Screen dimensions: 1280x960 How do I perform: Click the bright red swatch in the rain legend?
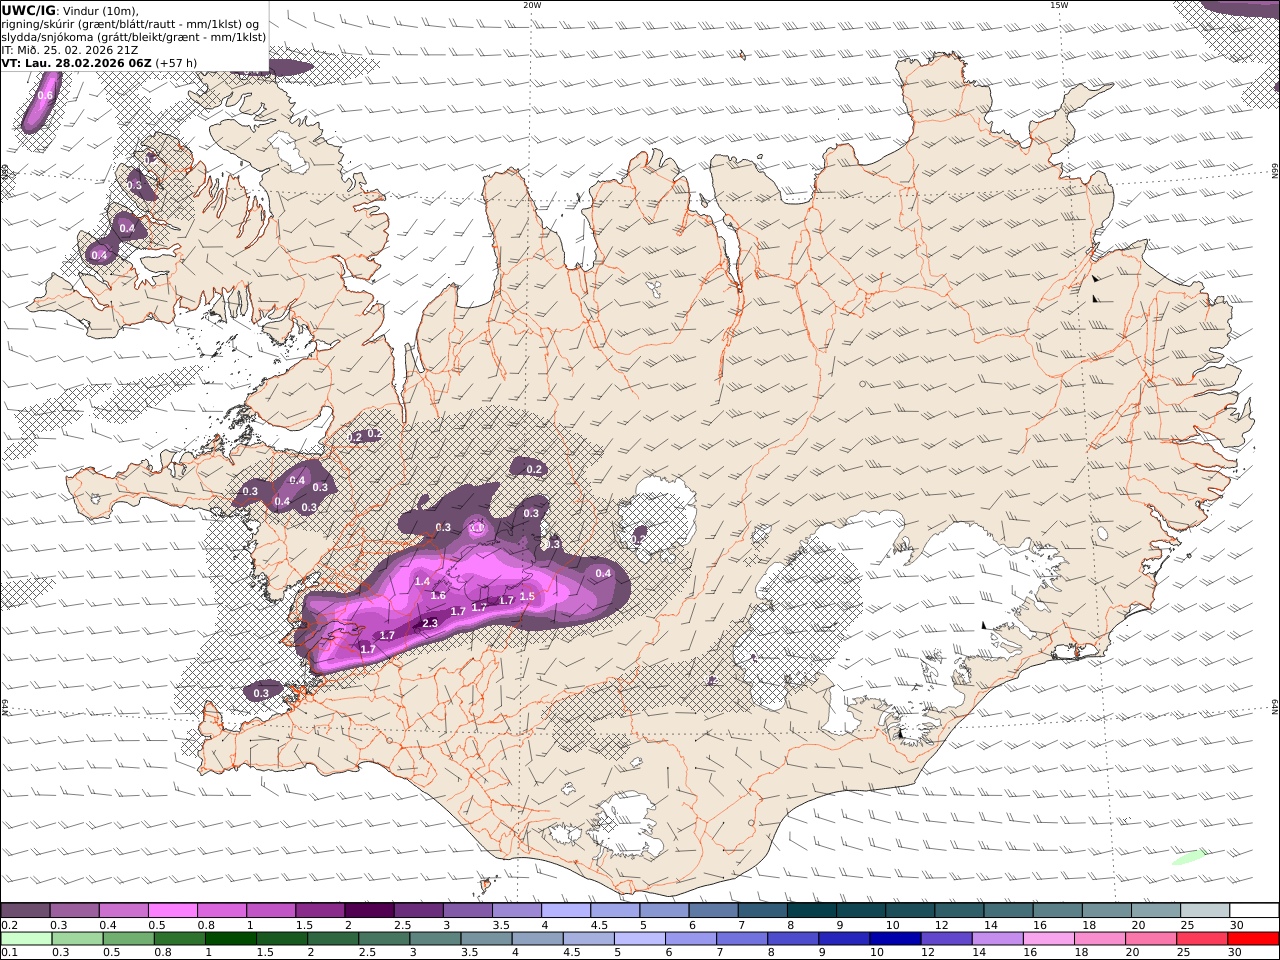[x=1253, y=939]
